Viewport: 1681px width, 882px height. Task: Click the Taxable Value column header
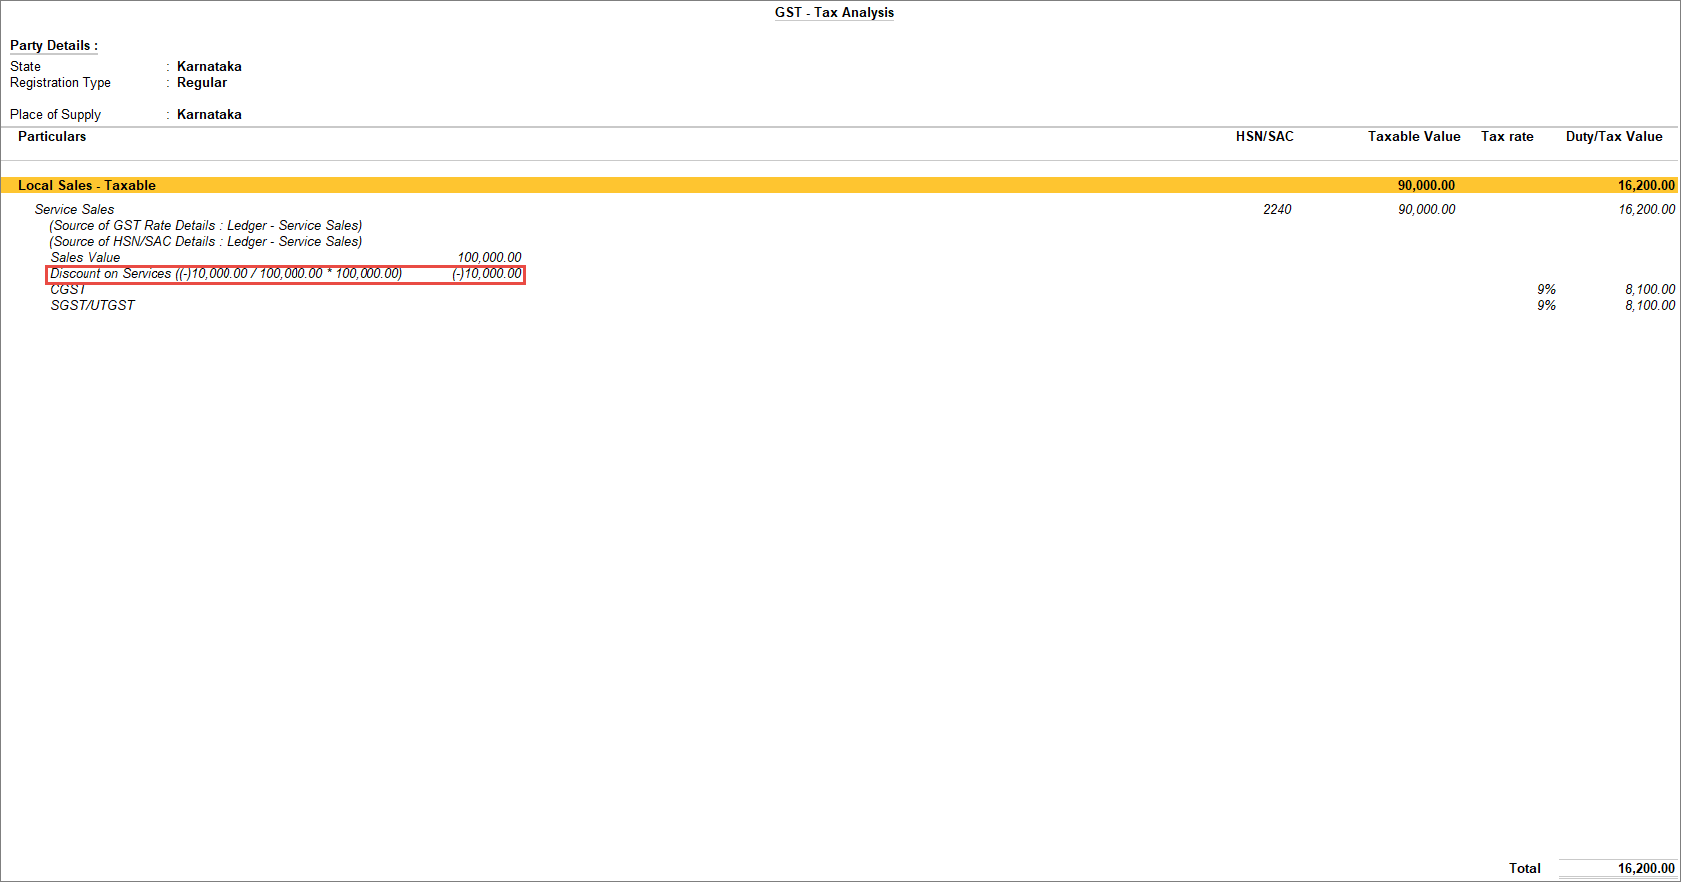click(1414, 136)
